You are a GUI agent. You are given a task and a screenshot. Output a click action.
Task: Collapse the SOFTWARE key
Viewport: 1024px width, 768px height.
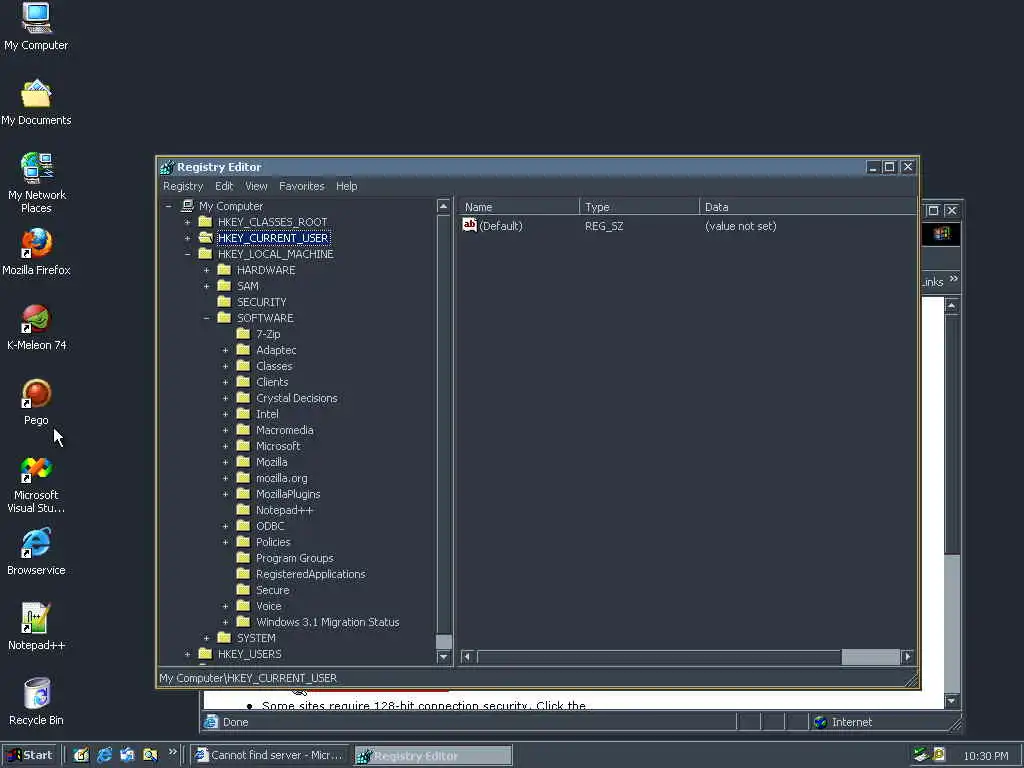point(206,318)
